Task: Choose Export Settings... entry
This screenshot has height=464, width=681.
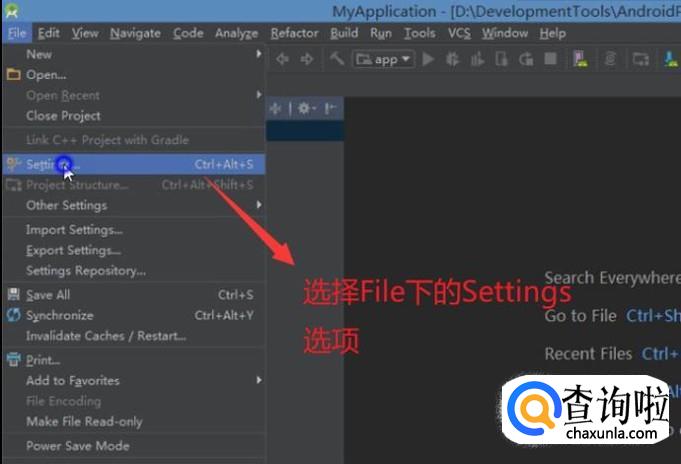Action: pyautogui.click(x=134, y=250)
